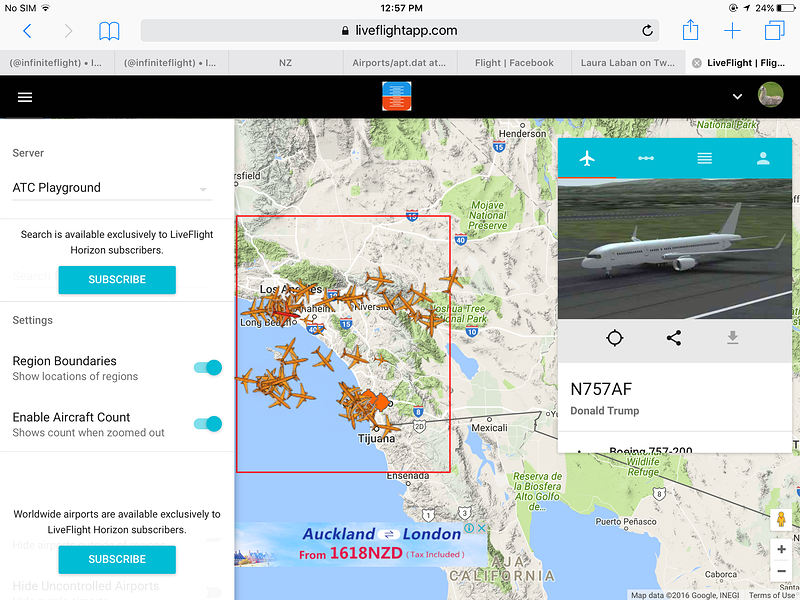
Task: Open the ATC Playground server dropdown
Action: [112, 188]
